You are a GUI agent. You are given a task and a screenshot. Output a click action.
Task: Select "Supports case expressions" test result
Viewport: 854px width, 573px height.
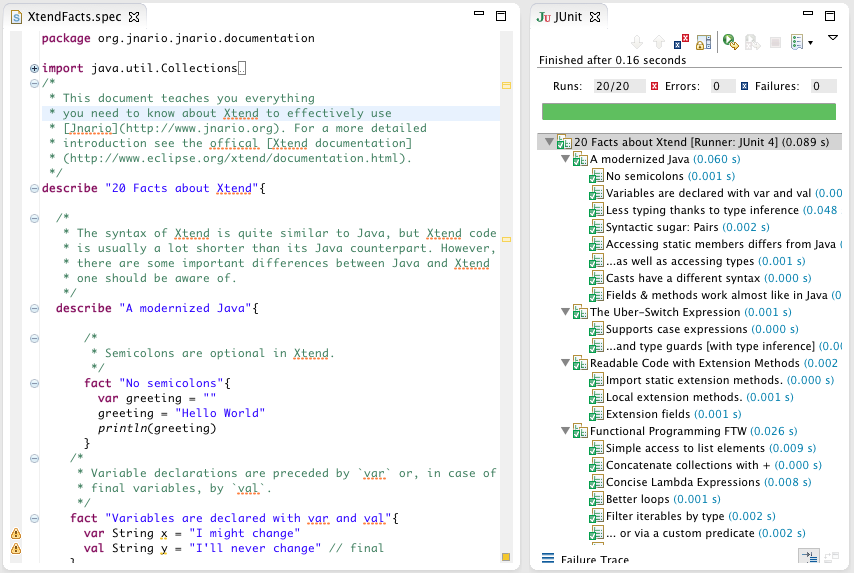coord(694,329)
